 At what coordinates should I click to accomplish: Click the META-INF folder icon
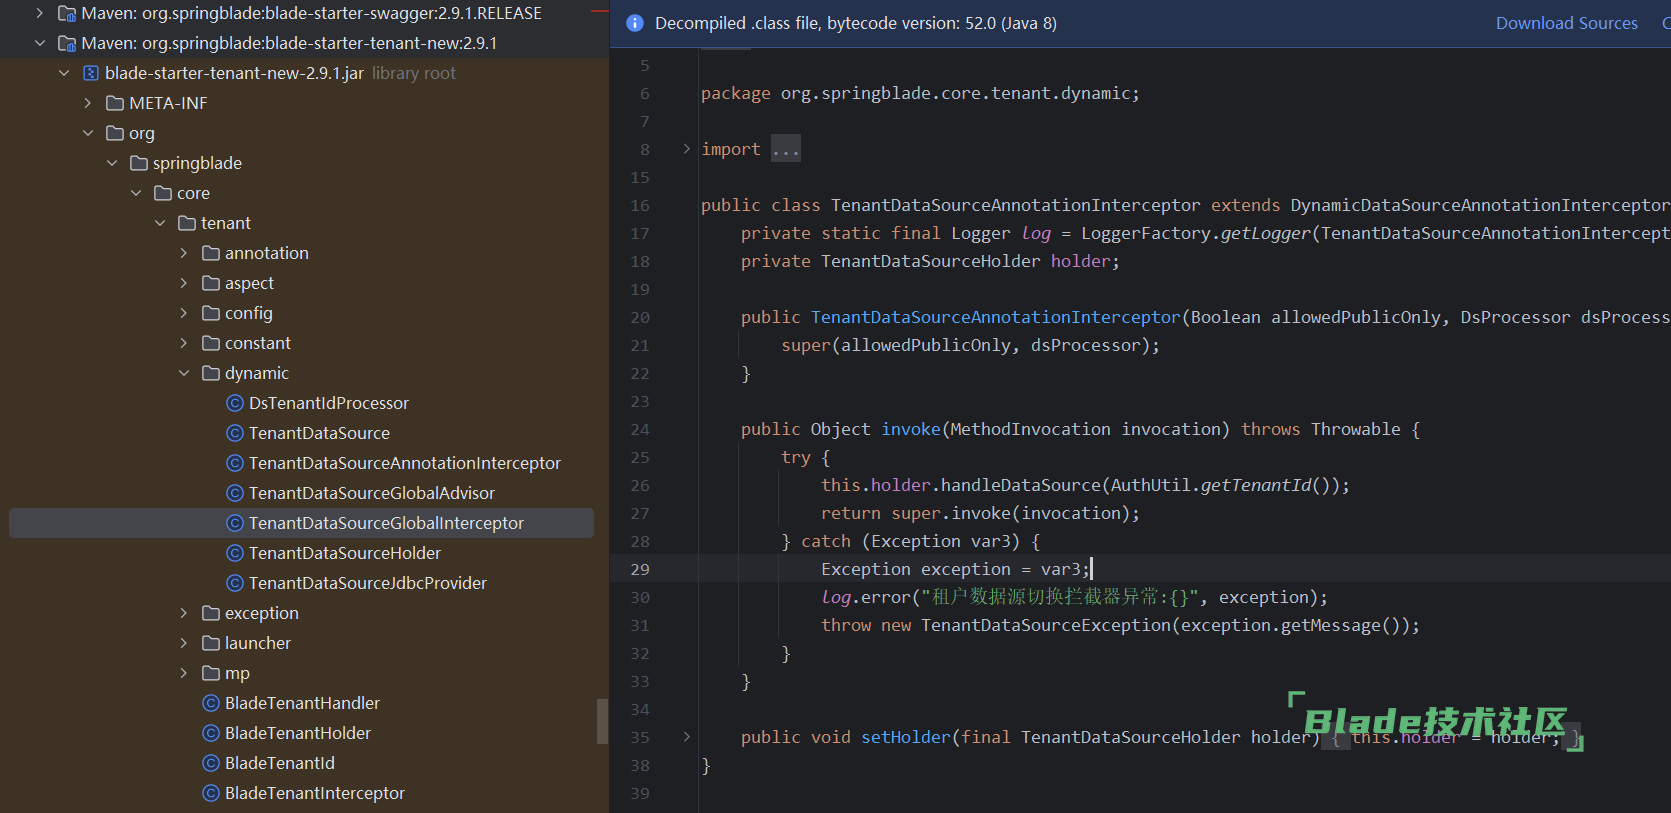115,103
